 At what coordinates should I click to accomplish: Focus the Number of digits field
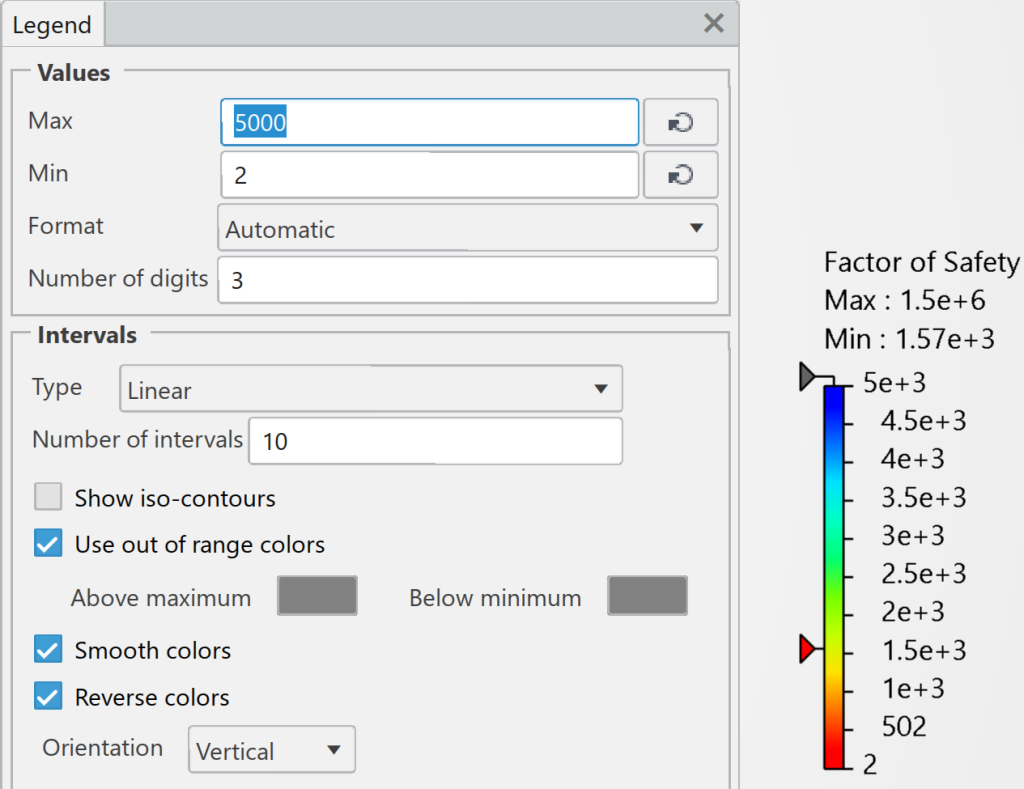(468, 280)
